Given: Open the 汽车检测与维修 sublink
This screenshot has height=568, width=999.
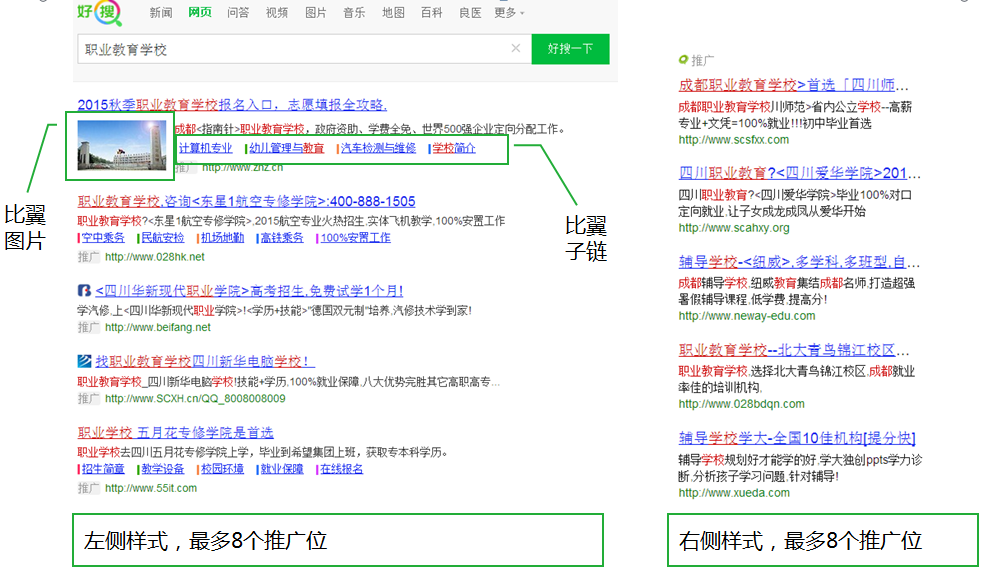Looking at the screenshot, I should coord(378,148).
